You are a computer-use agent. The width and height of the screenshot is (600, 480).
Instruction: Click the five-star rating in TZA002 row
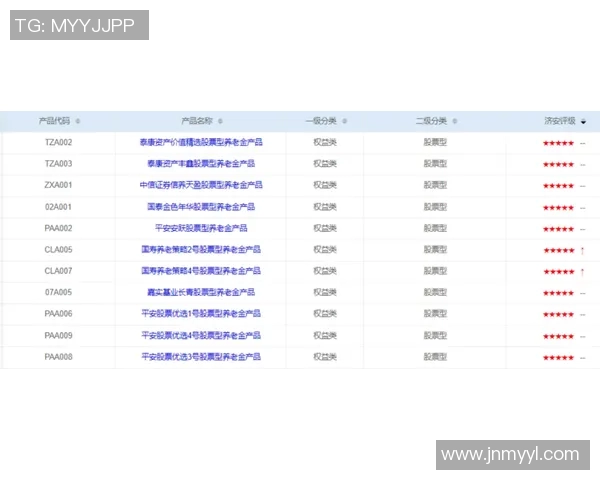tap(558, 143)
